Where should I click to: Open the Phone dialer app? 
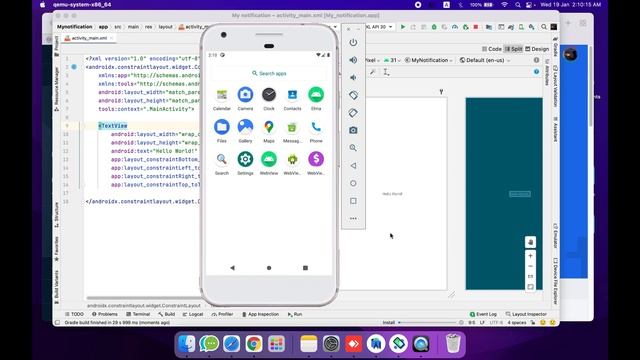click(x=316, y=131)
